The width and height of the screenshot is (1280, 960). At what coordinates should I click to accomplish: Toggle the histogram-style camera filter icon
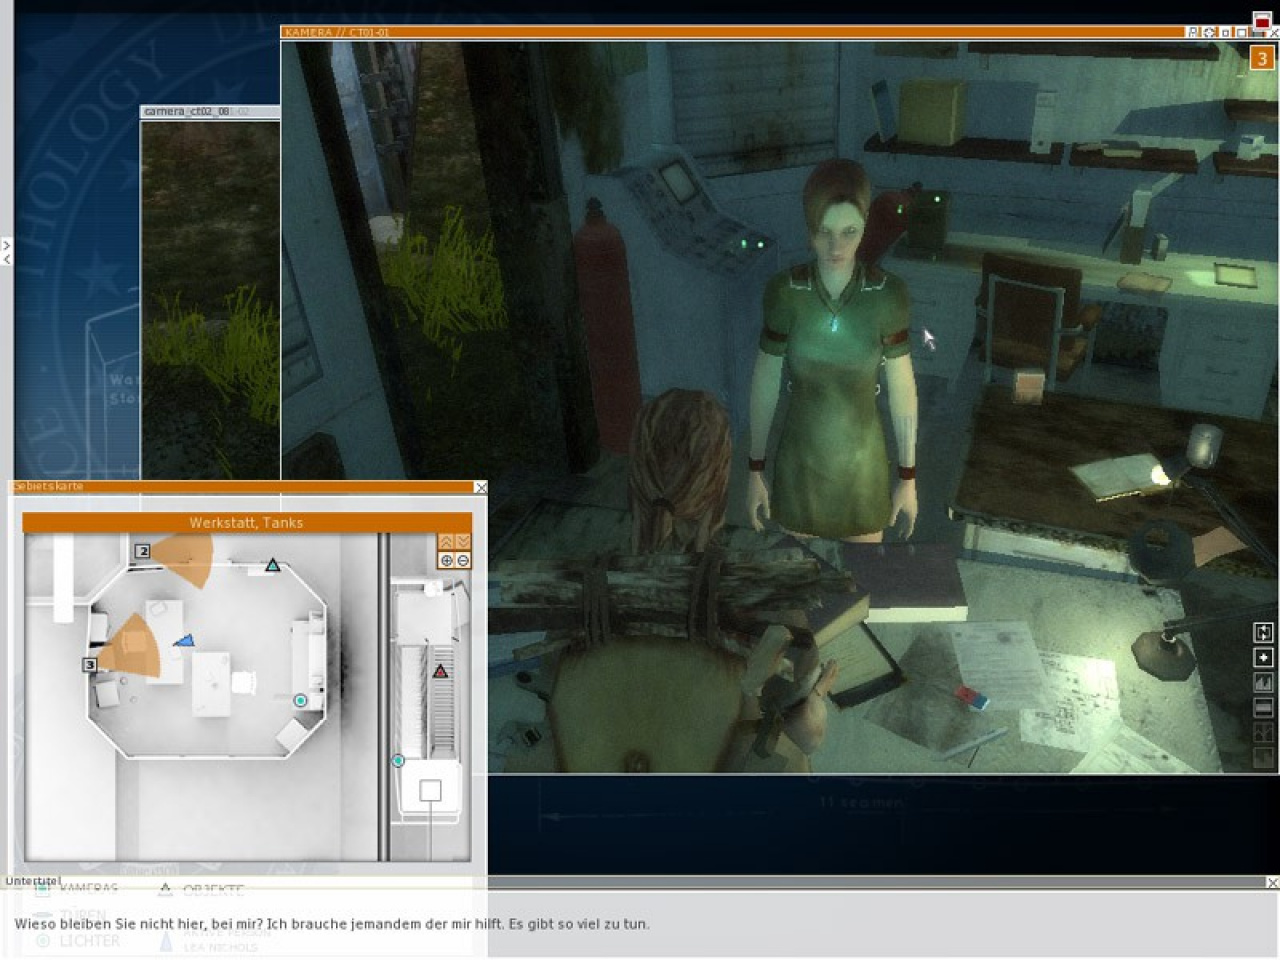point(1263,682)
